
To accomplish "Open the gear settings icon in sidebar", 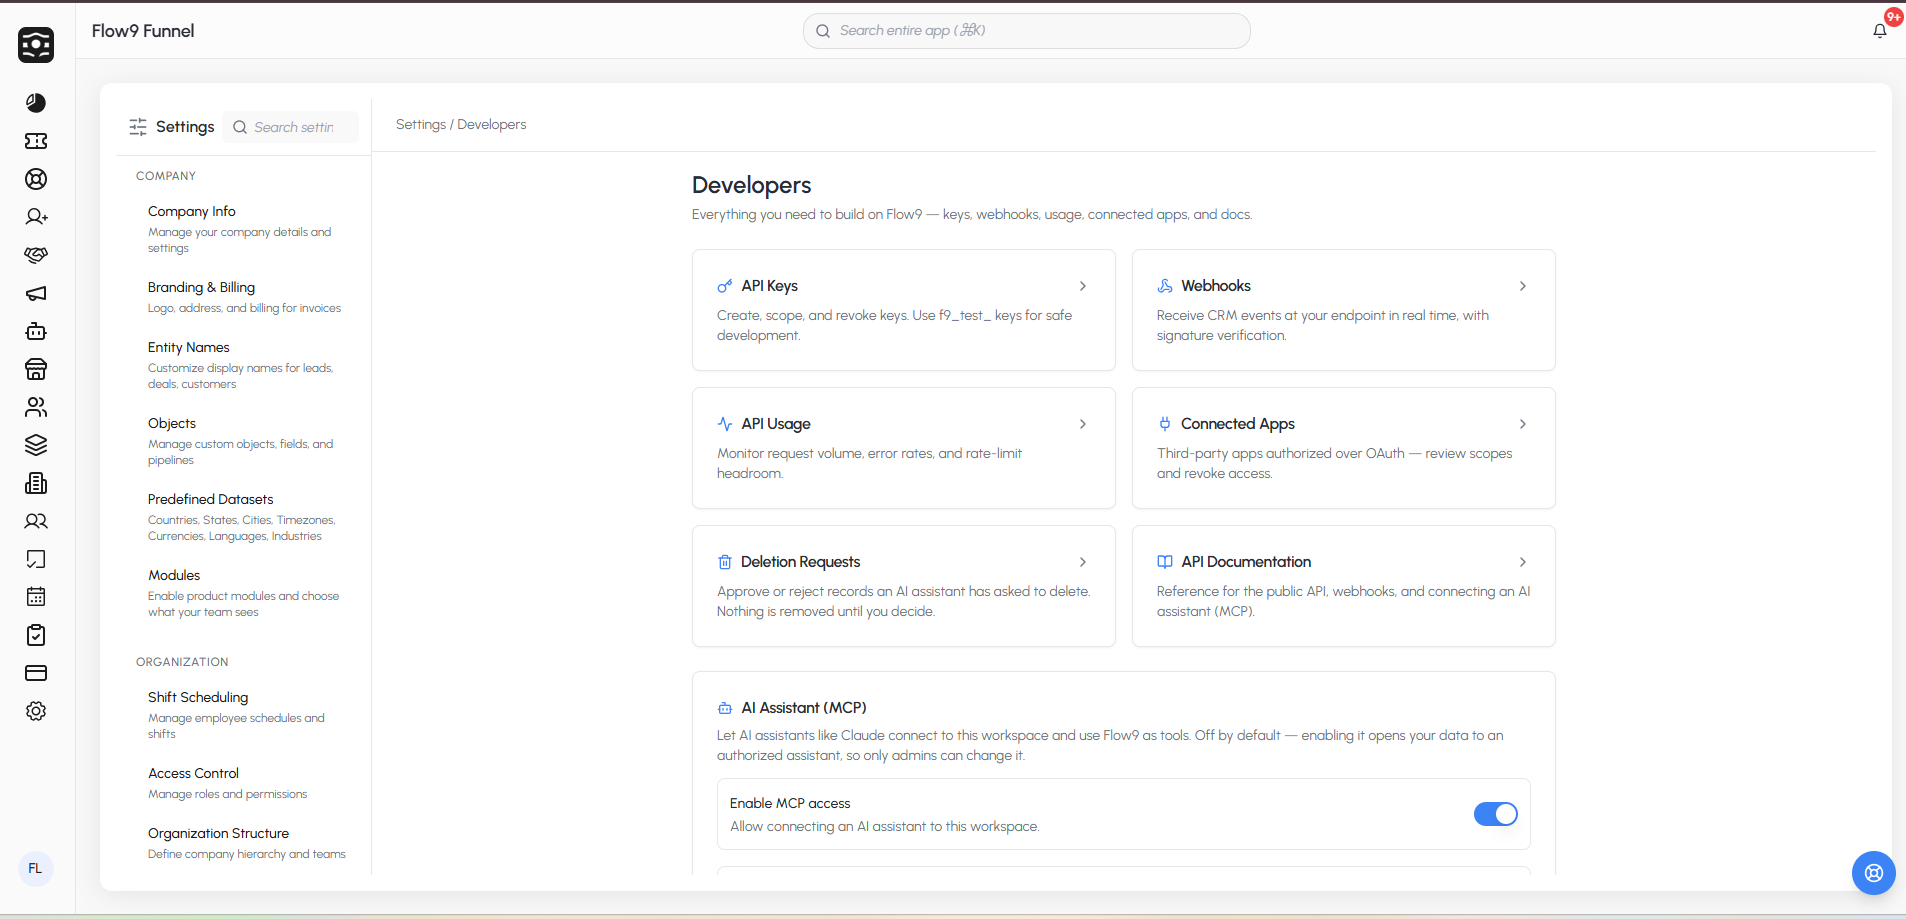I will (x=36, y=711).
